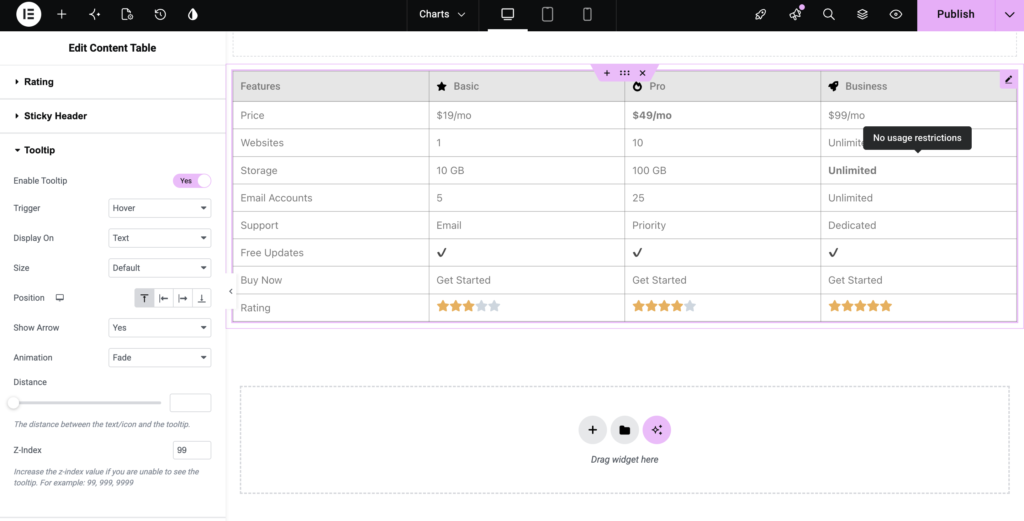Click the Email Accounts row label

276,198
